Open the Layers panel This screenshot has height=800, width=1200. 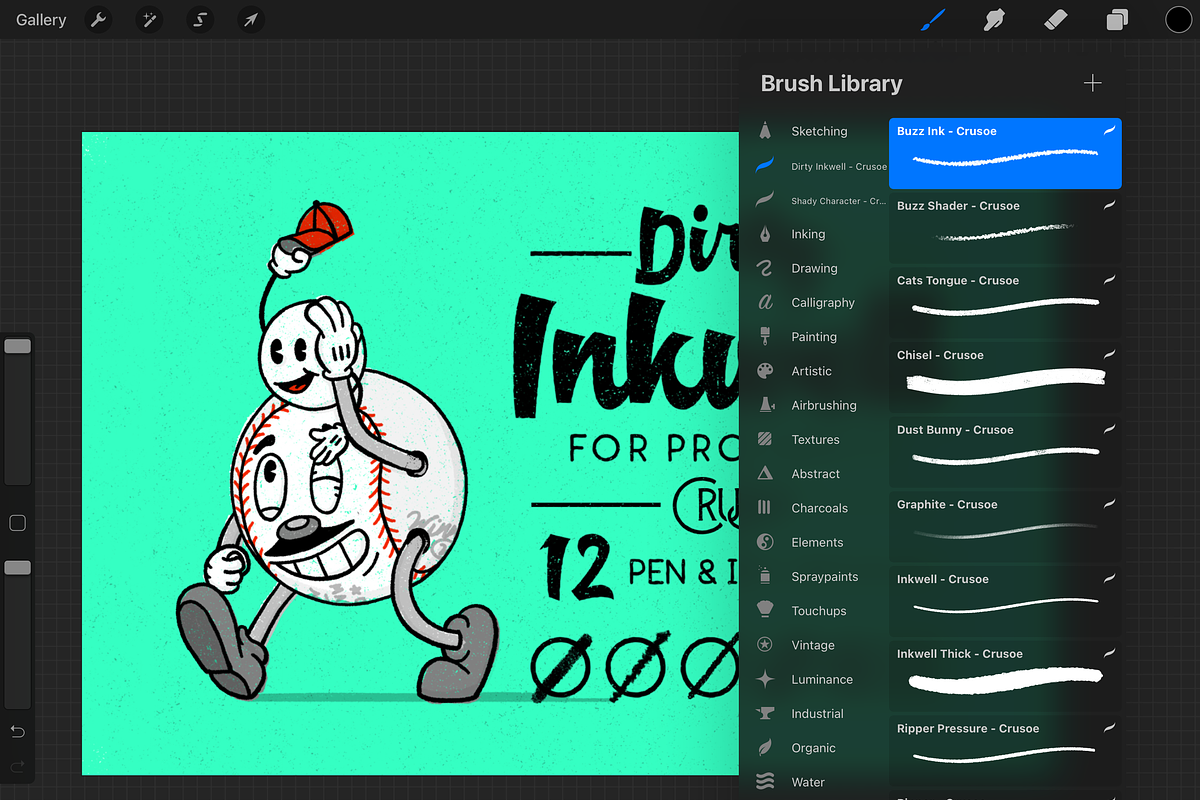(x=1117, y=20)
